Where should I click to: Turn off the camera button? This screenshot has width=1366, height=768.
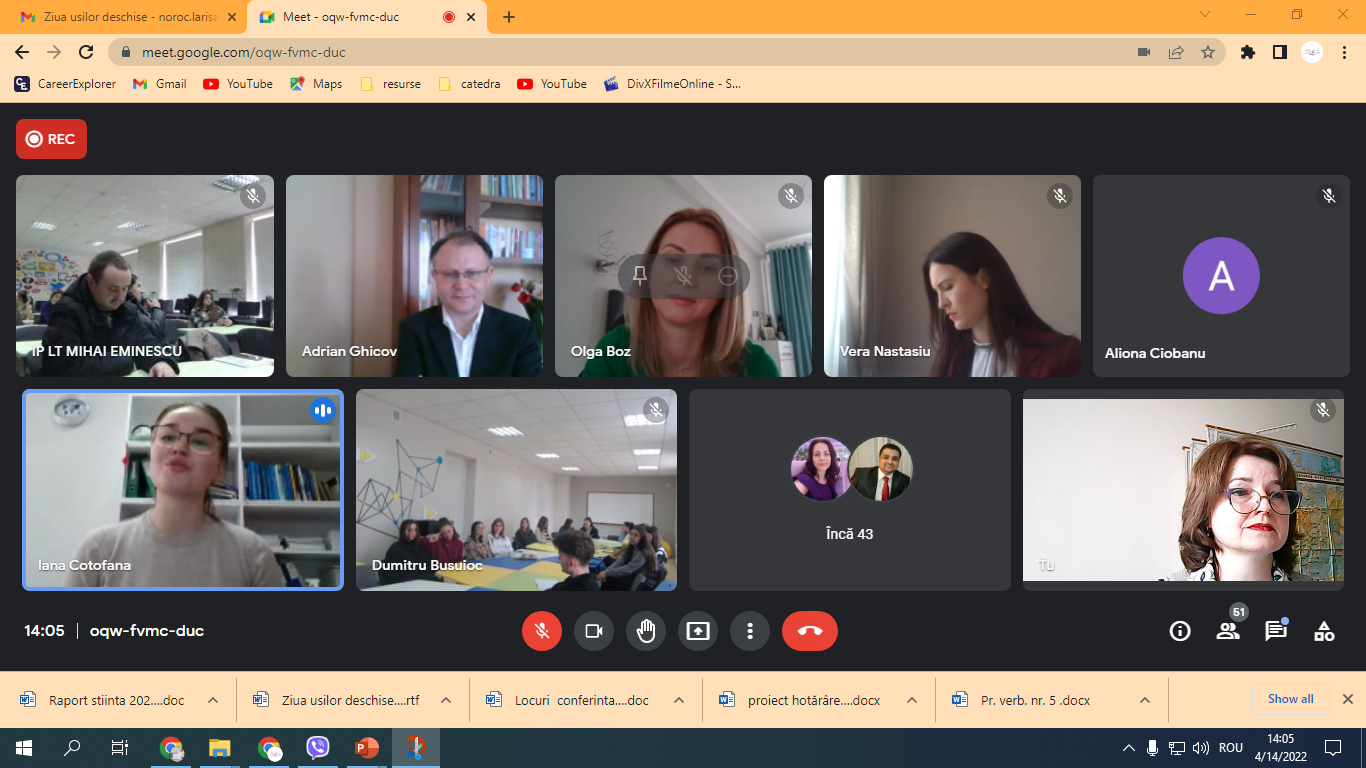coord(594,631)
